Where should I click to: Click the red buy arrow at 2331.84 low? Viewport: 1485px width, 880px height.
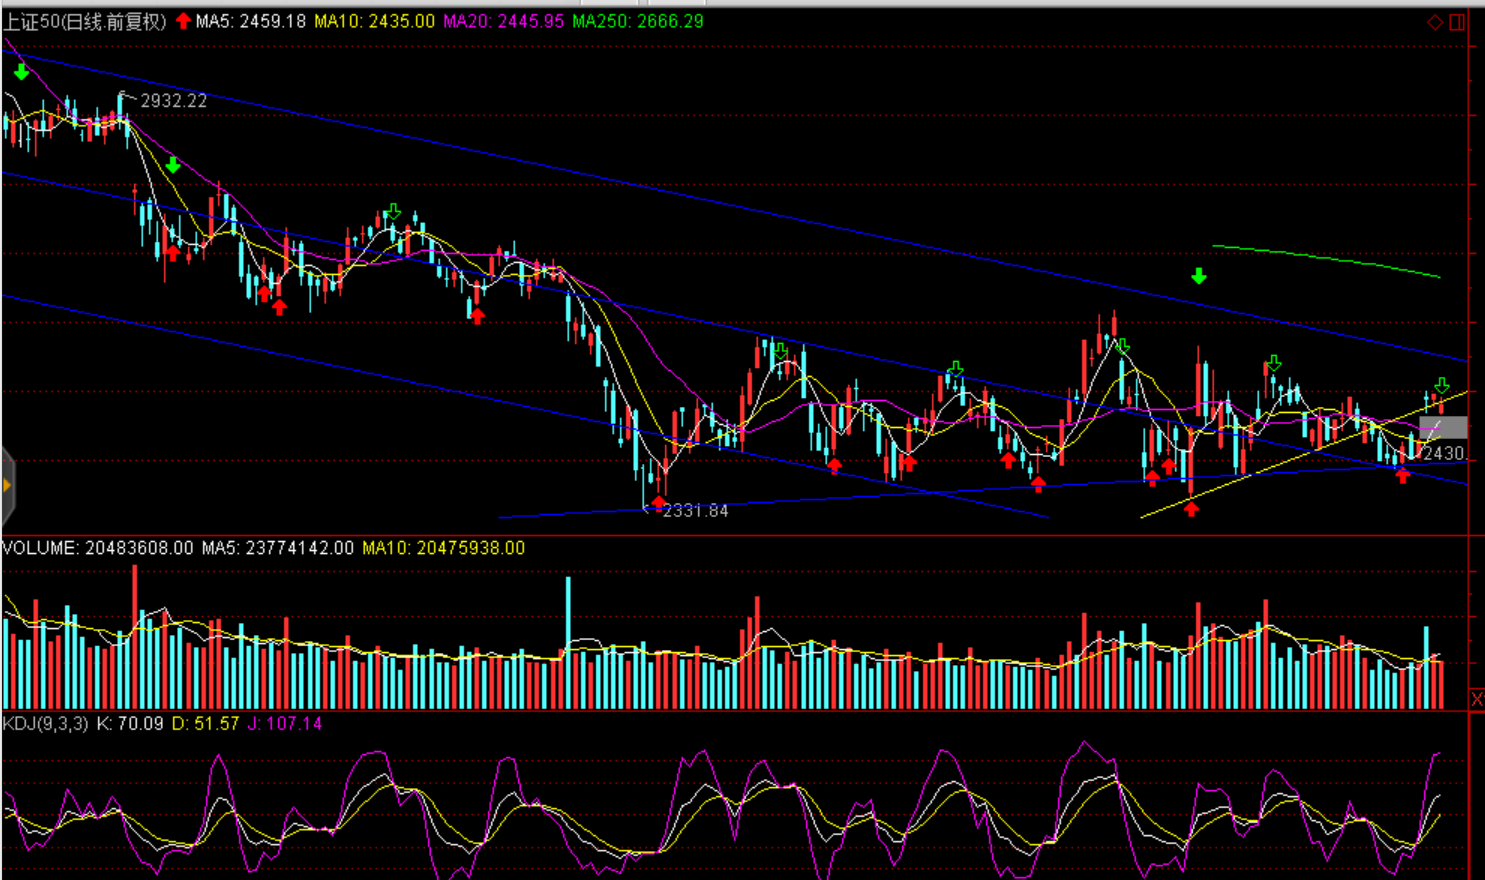[658, 503]
